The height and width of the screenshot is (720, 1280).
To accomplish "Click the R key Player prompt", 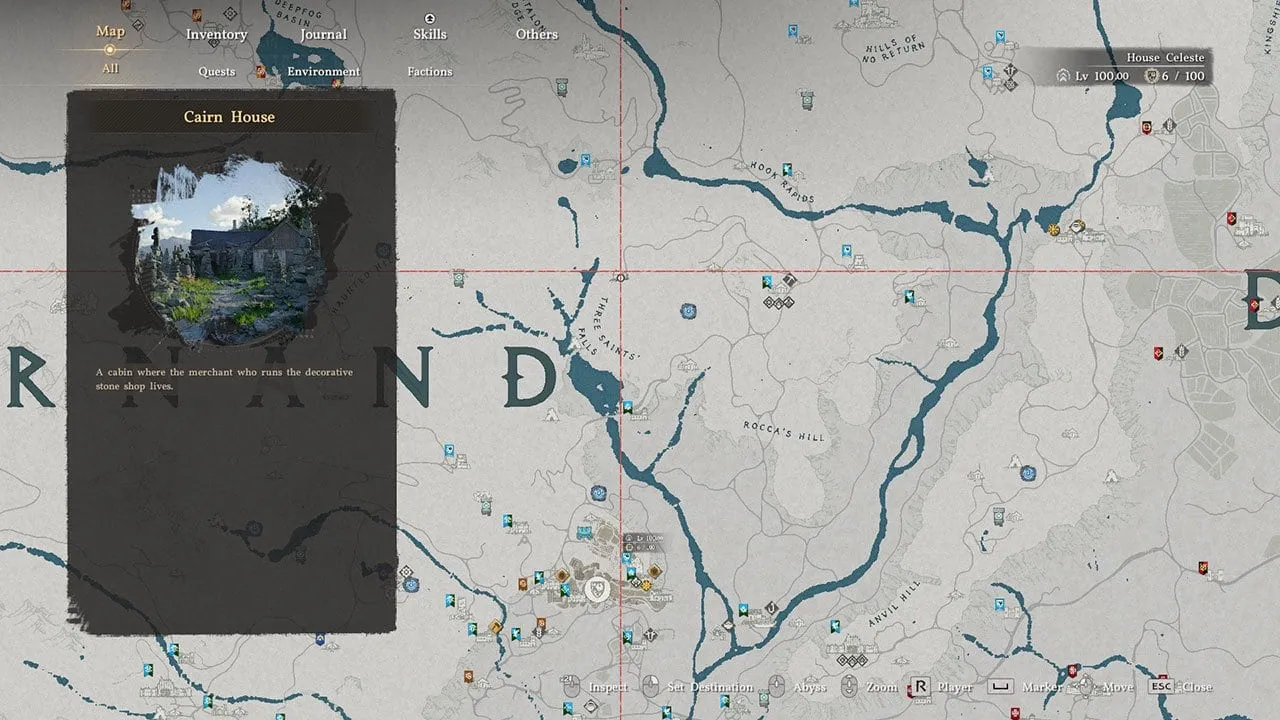I will 920,687.
